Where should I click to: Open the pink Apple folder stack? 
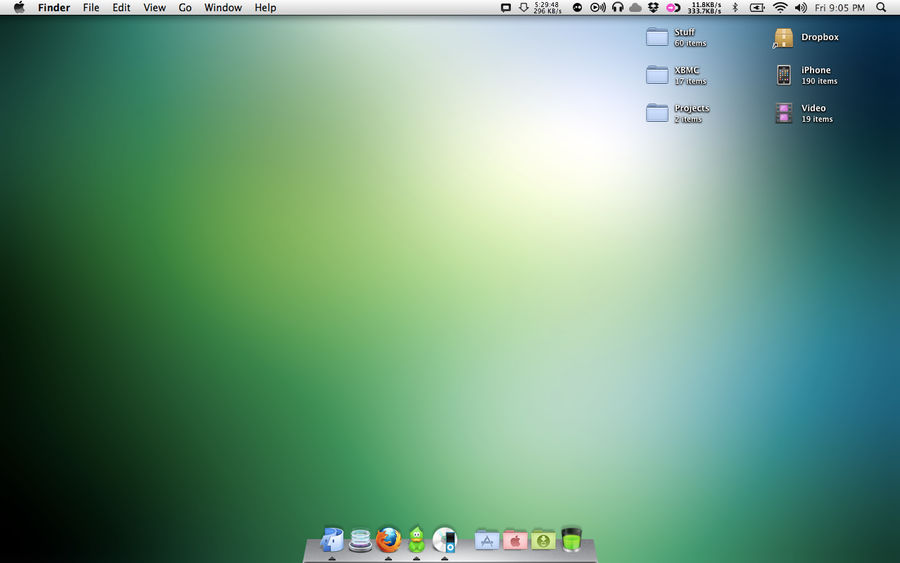(515, 540)
